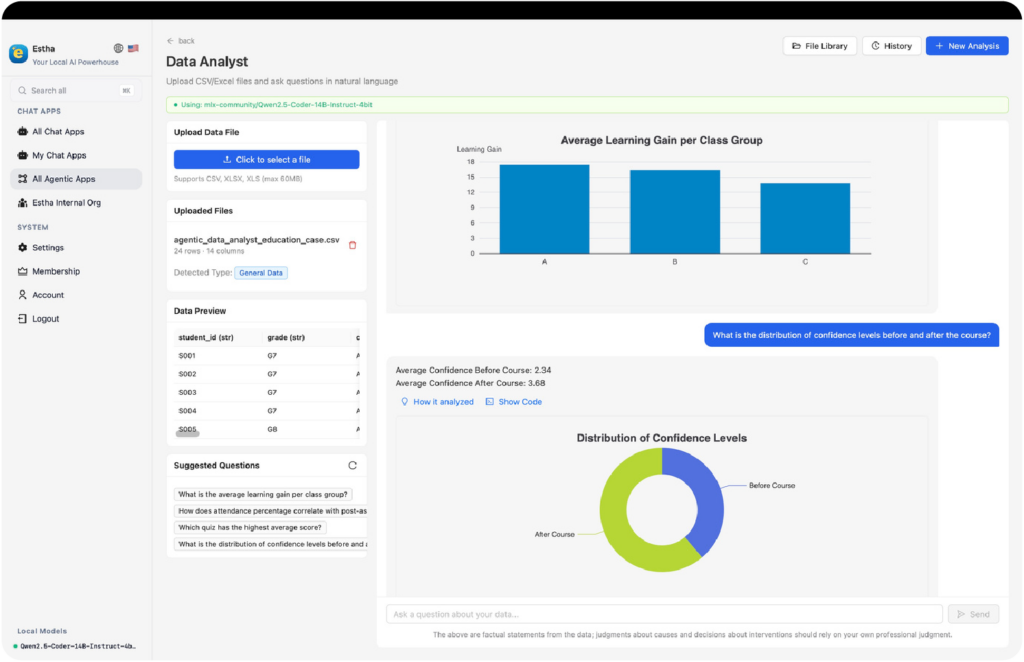
Task: Click the Ask a question input field
Action: coord(664,614)
